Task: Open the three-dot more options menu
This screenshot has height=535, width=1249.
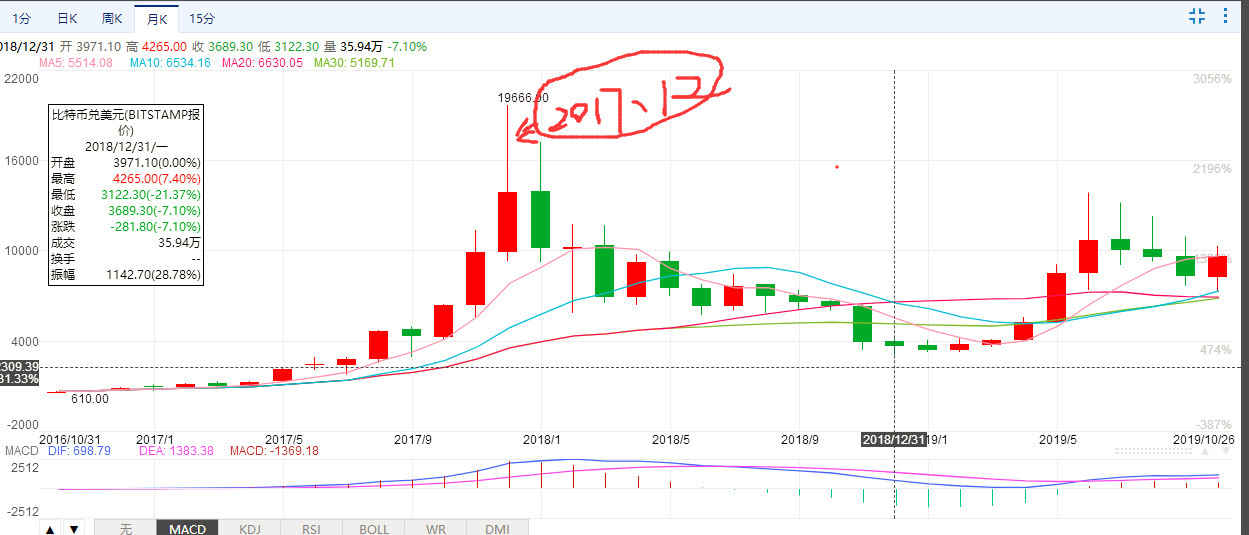Action: coord(1227,15)
